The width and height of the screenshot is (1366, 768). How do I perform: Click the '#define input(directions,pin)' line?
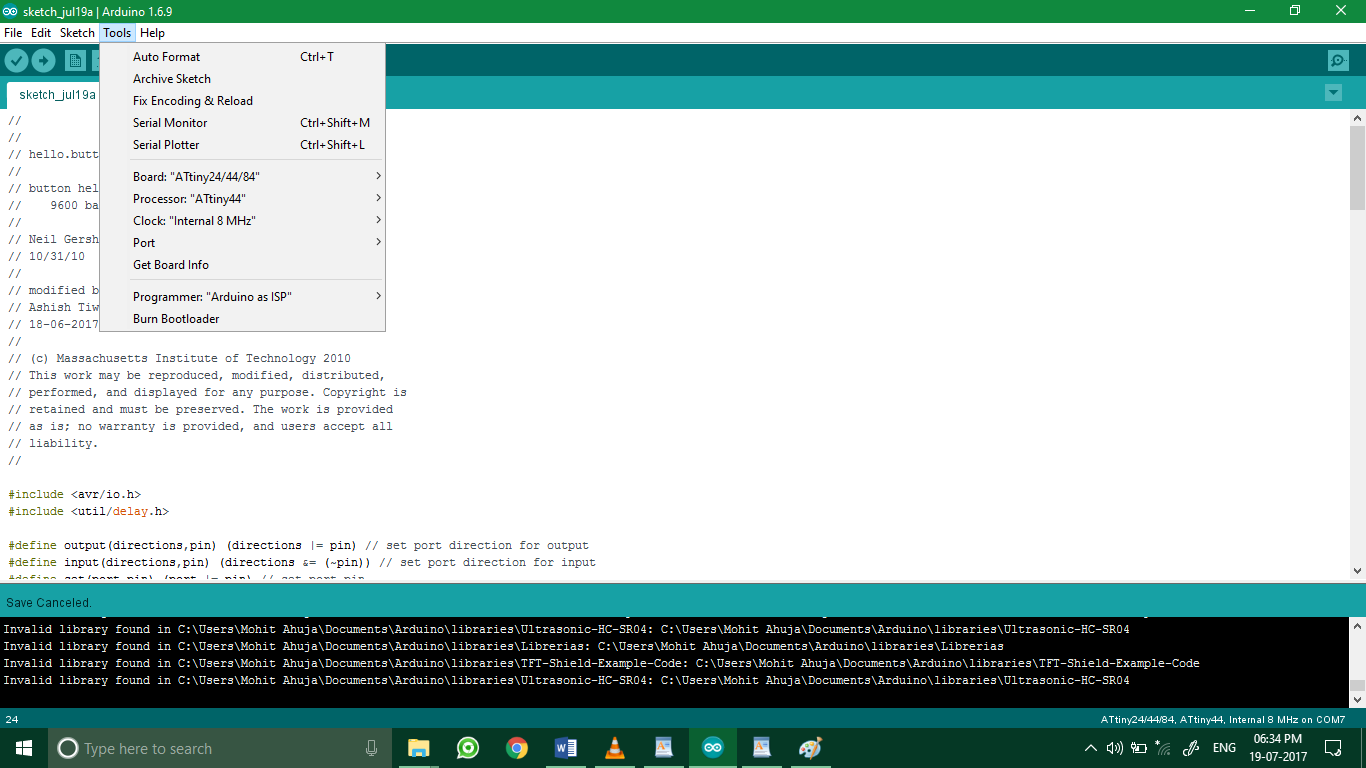coord(302,562)
